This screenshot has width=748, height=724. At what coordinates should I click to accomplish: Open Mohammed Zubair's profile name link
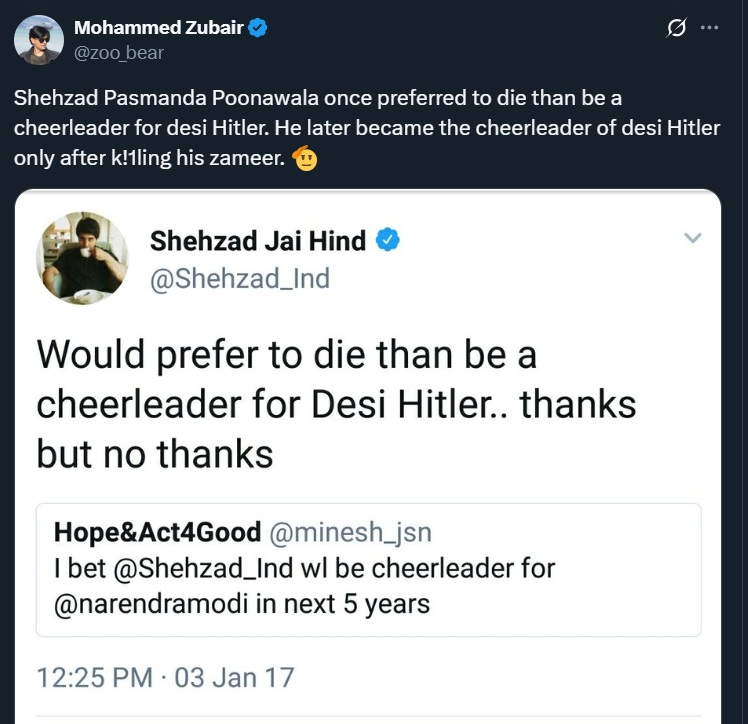point(158,28)
